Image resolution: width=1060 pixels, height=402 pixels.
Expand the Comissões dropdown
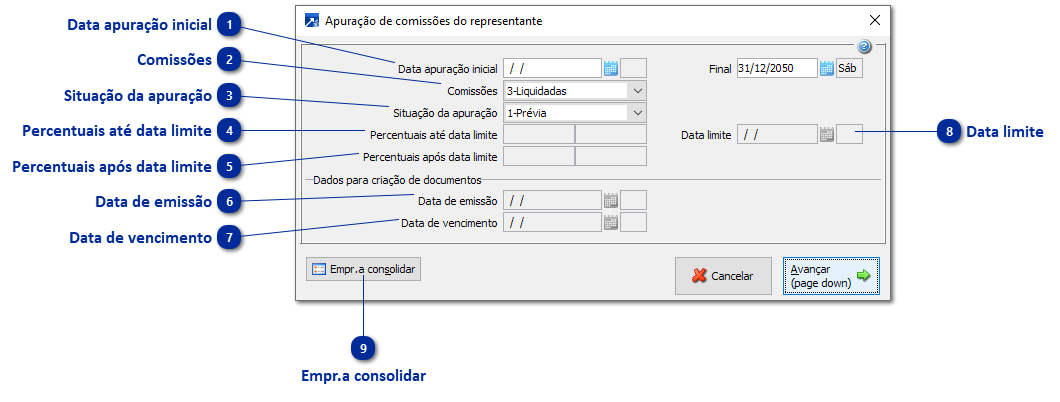(638, 91)
